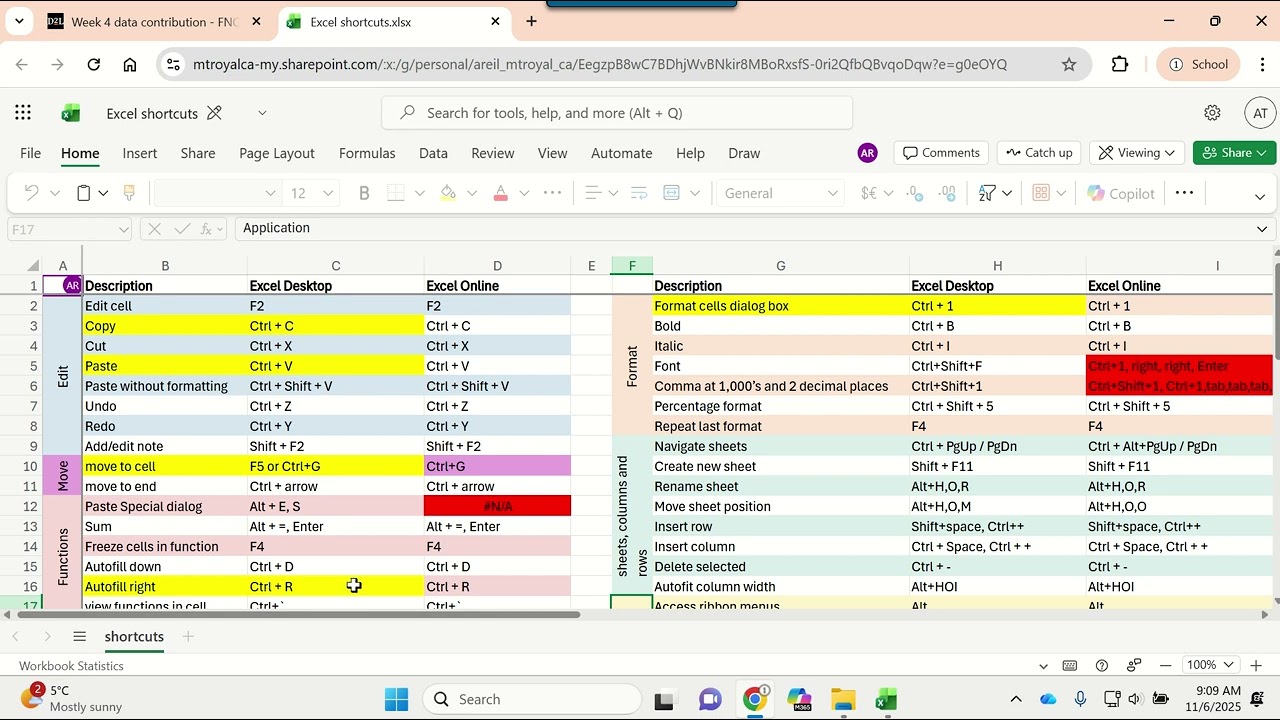Expand the workbook title dropdown chevron
1280x720 pixels.
[262, 113]
